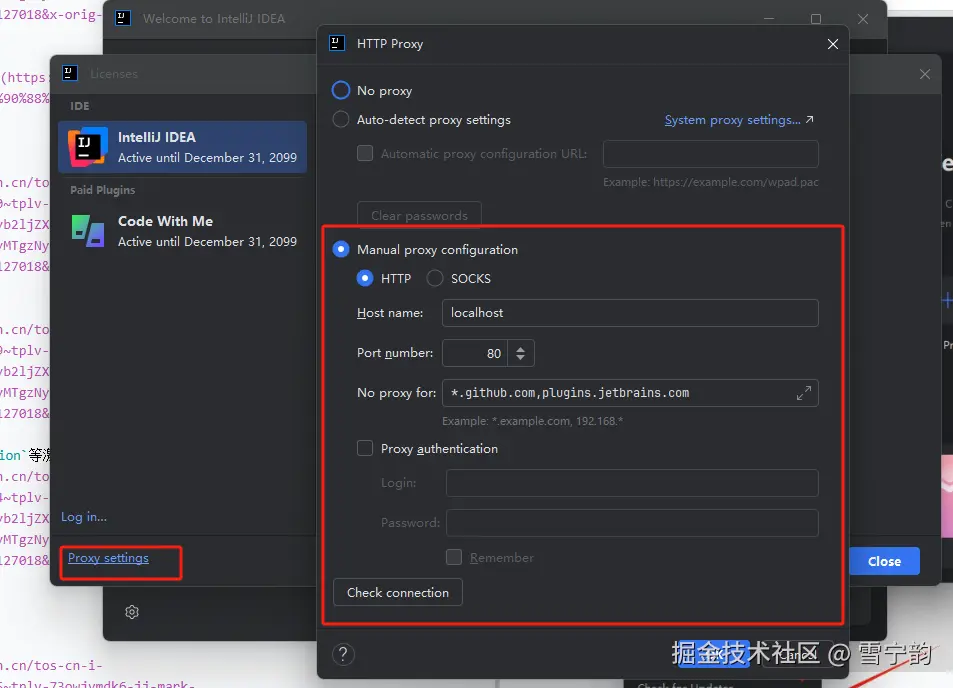Close the HTTP Proxy dialog
The height and width of the screenshot is (688, 953).
pos(833,44)
